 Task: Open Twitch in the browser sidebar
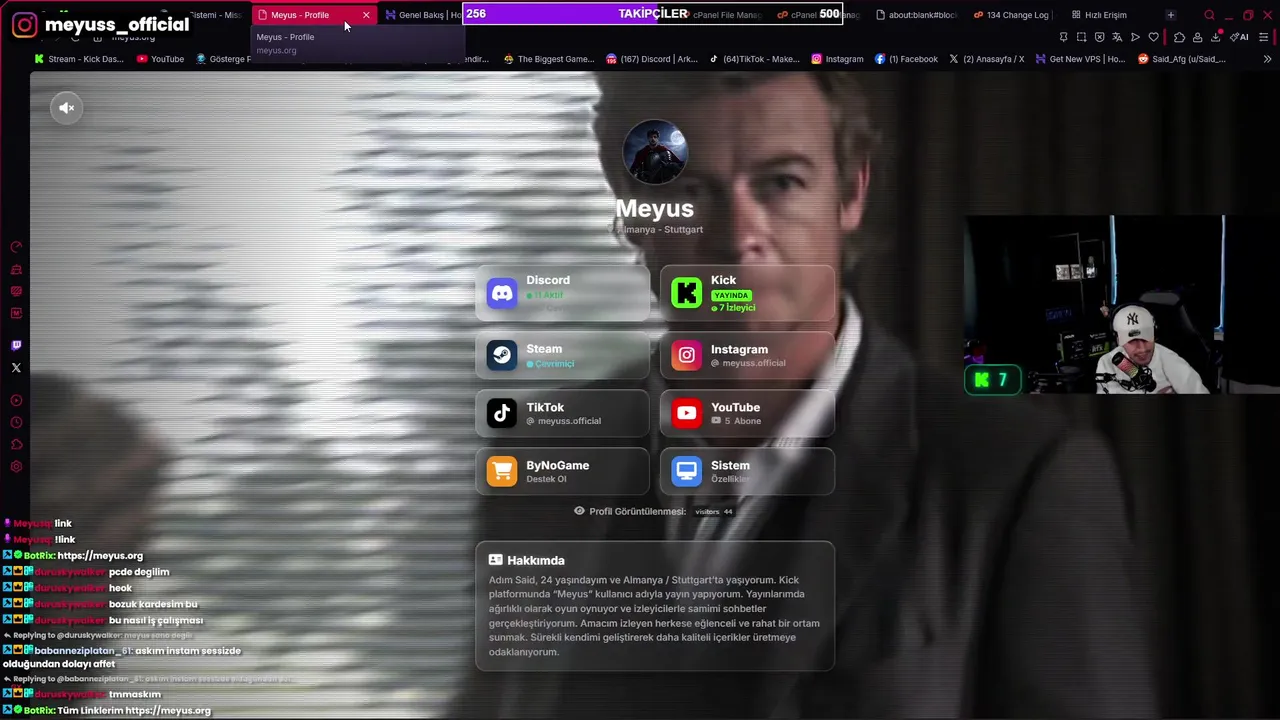coord(16,345)
